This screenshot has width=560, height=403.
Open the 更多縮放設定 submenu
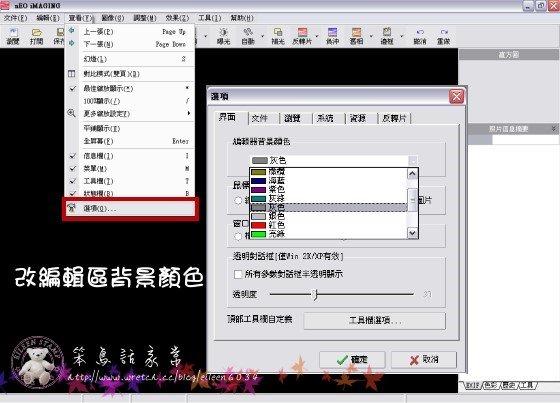pos(130,114)
